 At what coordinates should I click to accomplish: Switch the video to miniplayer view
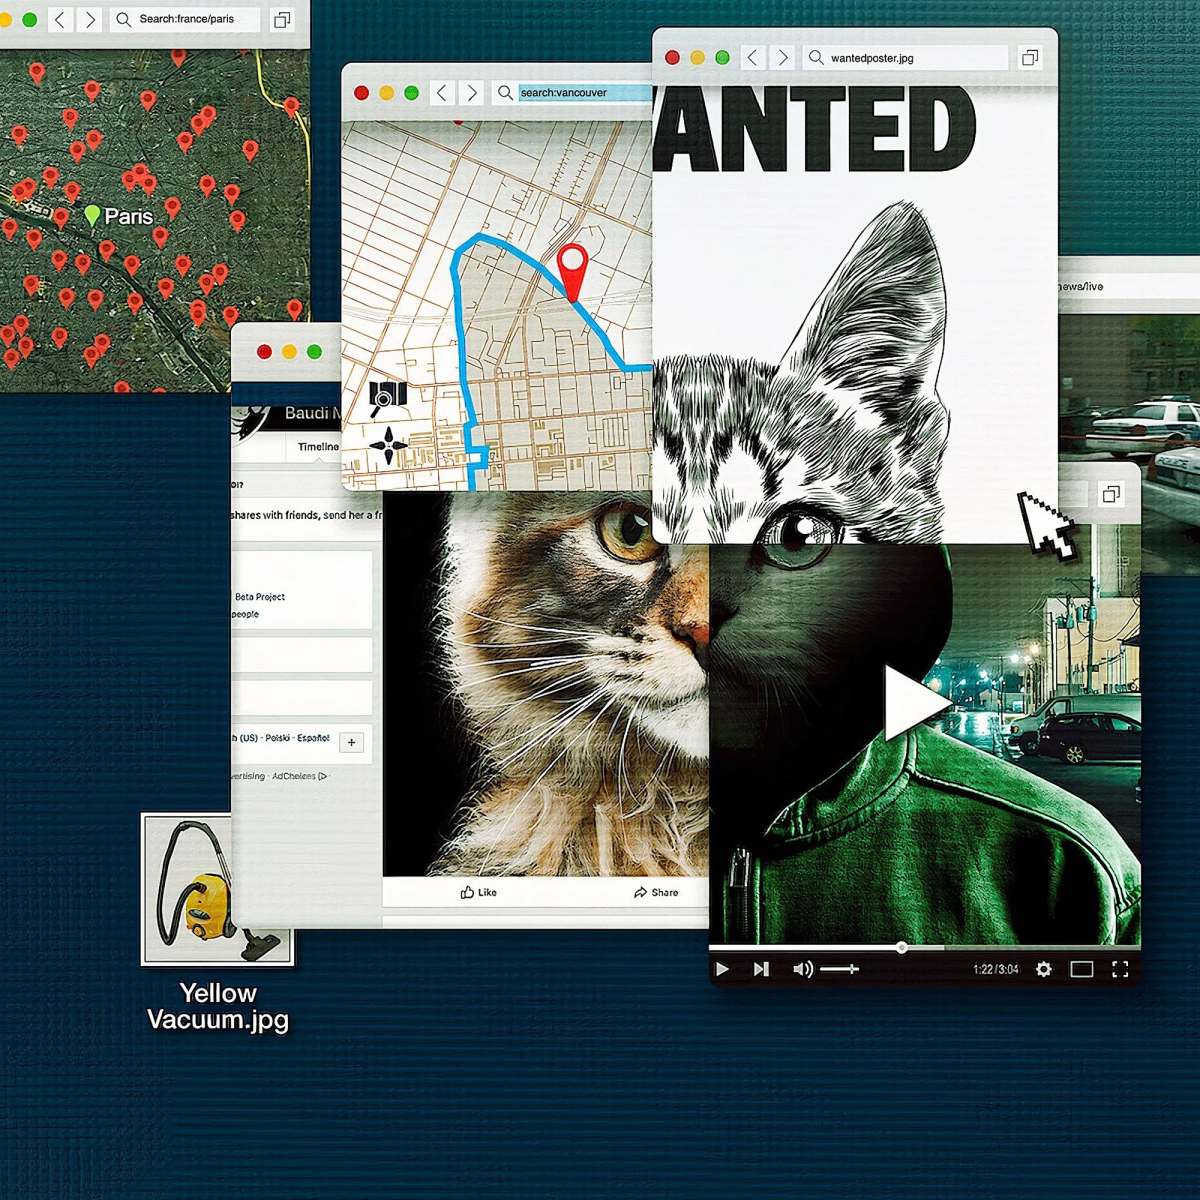coord(1081,968)
